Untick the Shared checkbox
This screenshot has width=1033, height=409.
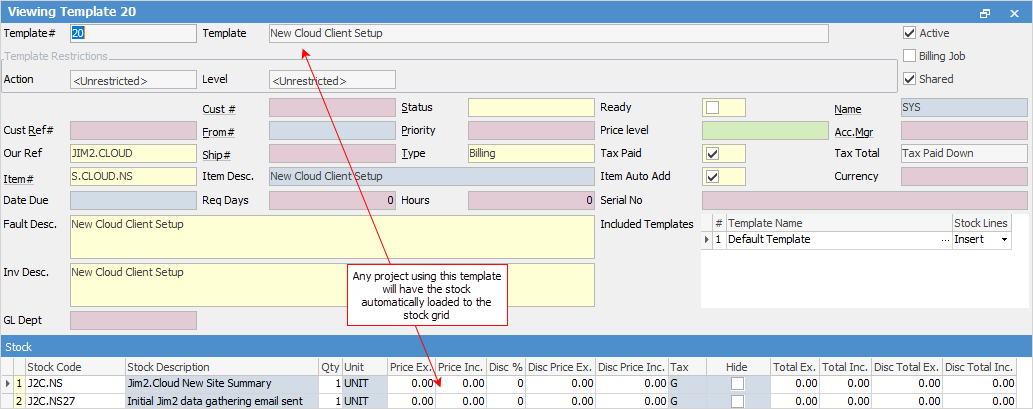click(909, 79)
